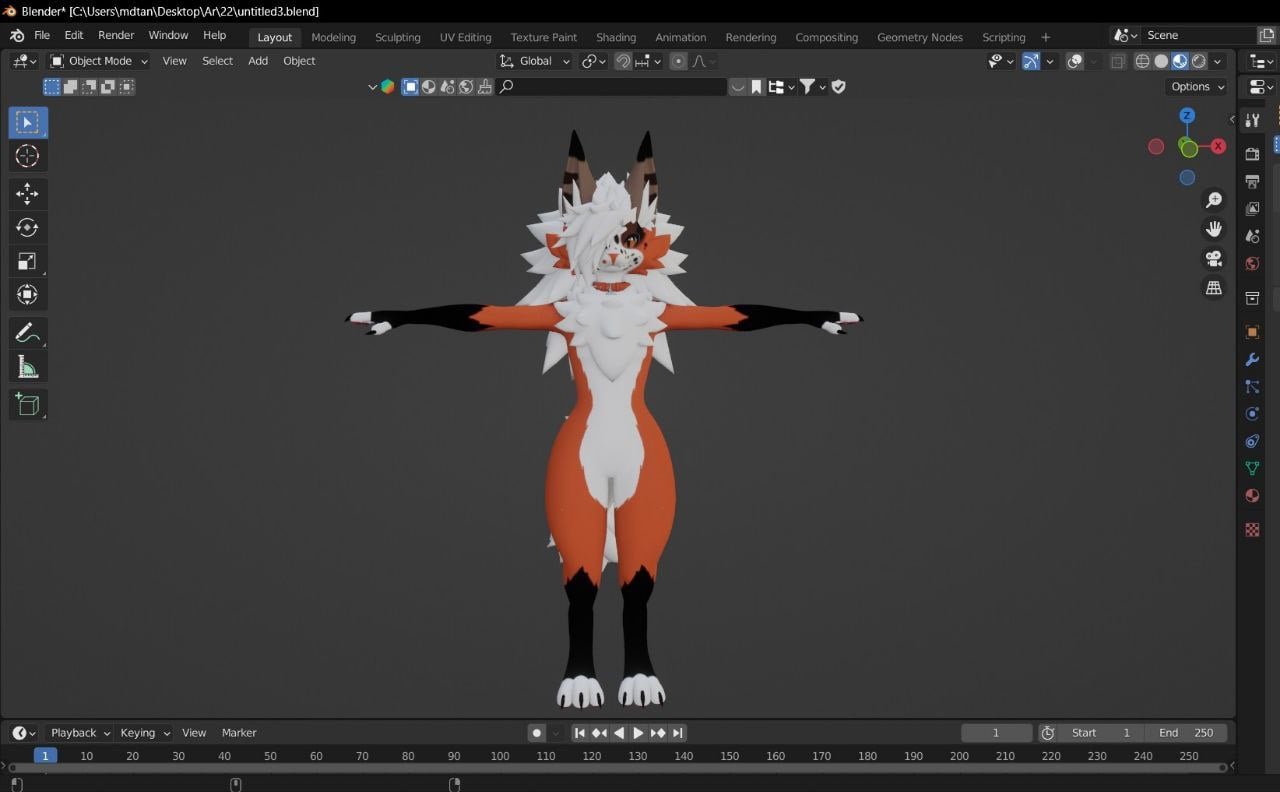The width and height of the screenshot is (1280, 792).
Task: Select the Add Cube tool
Action: 28,404
